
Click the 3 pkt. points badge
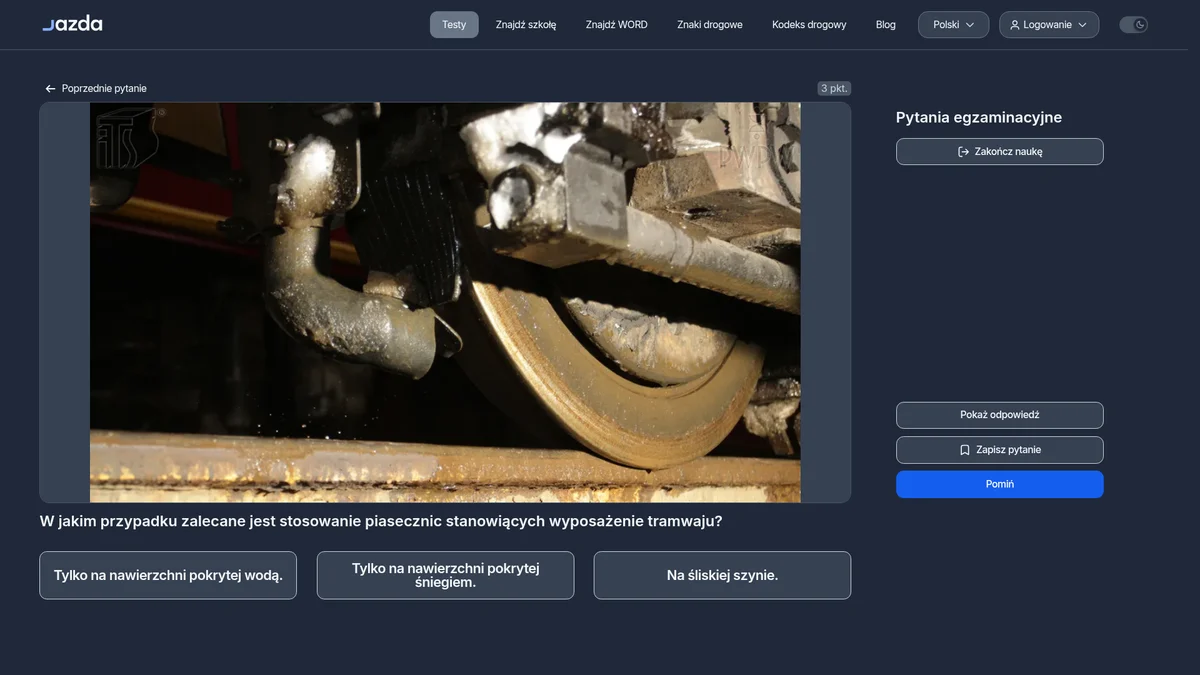point(834,88)
